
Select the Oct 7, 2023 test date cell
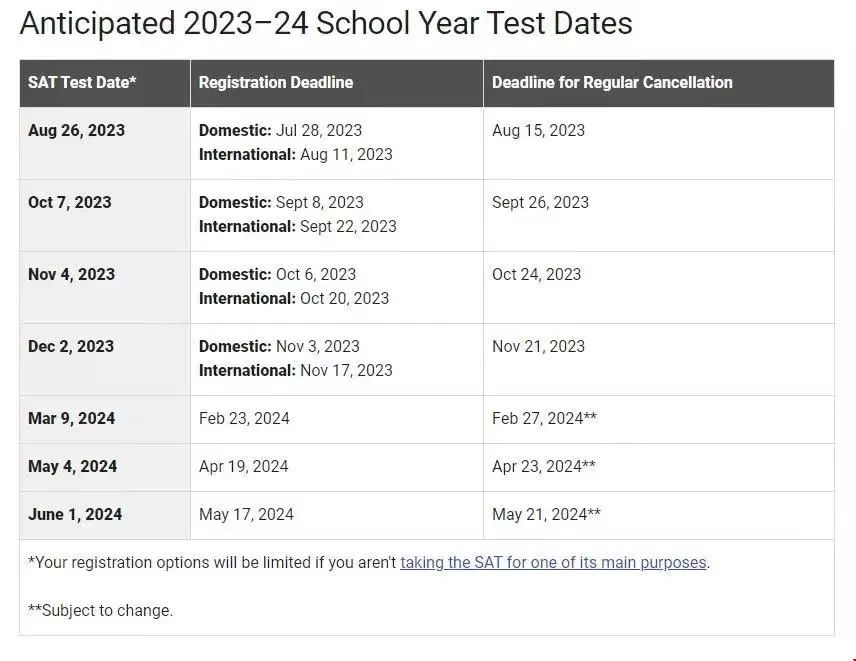(x=105, y=215)
